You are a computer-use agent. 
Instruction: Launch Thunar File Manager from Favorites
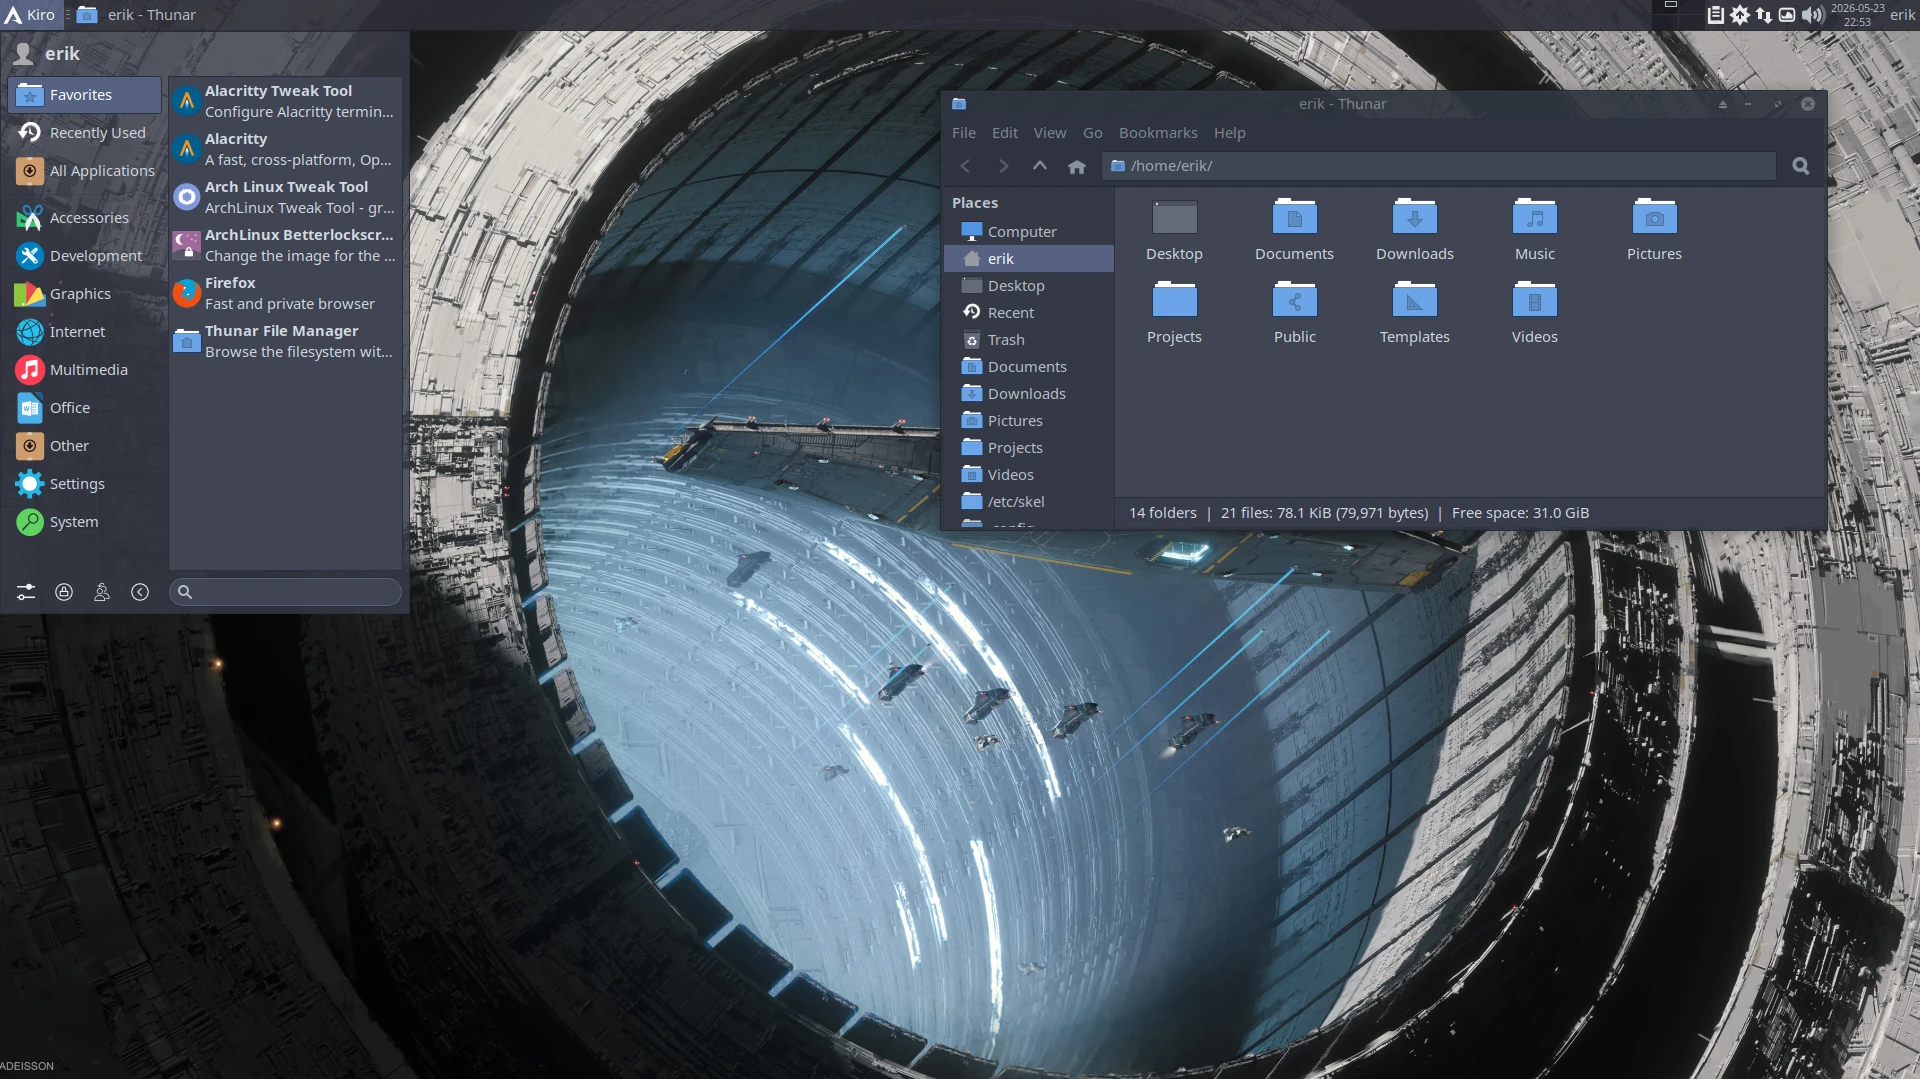pyautogui.click(x=285, y=341)
